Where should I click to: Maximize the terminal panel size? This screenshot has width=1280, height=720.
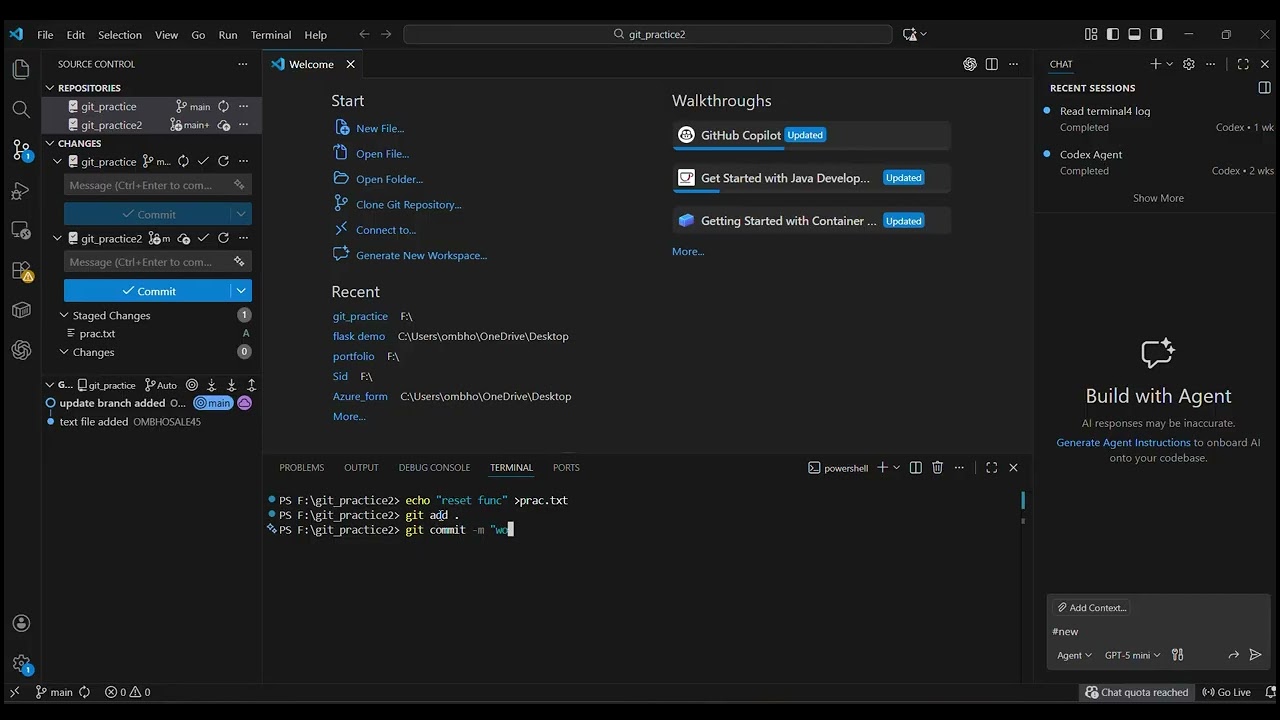(991, 467)
